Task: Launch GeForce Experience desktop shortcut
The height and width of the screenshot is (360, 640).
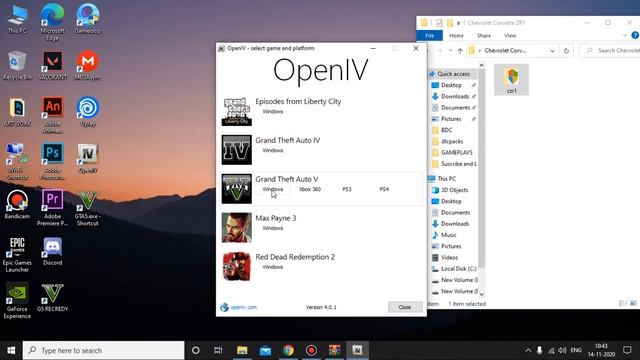Action: point(17,301)
